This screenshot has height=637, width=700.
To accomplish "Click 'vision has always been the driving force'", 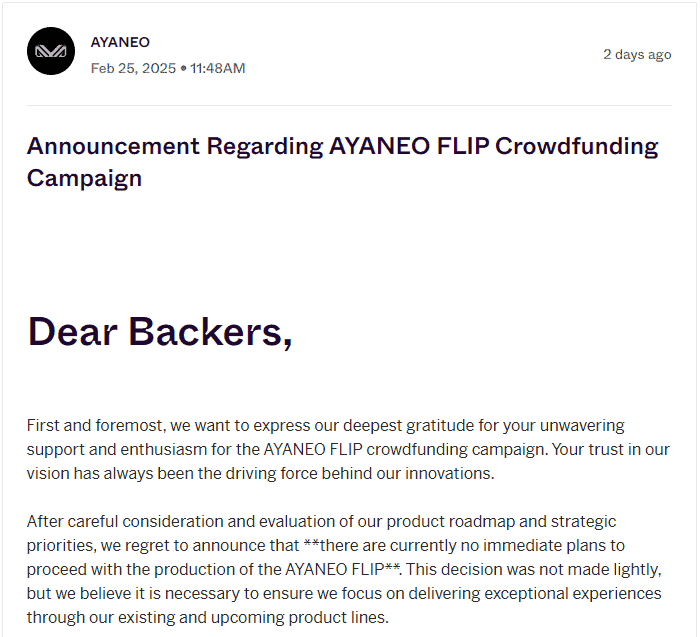I will [x=172, y=474].
